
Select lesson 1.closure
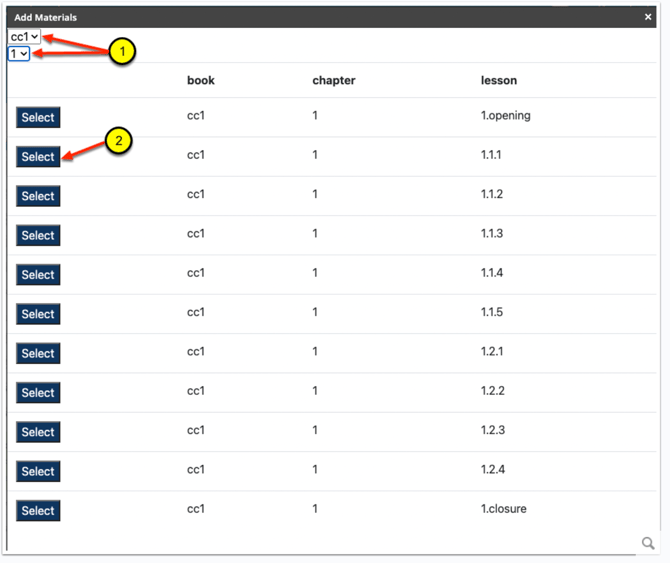(x=38, y=510)
